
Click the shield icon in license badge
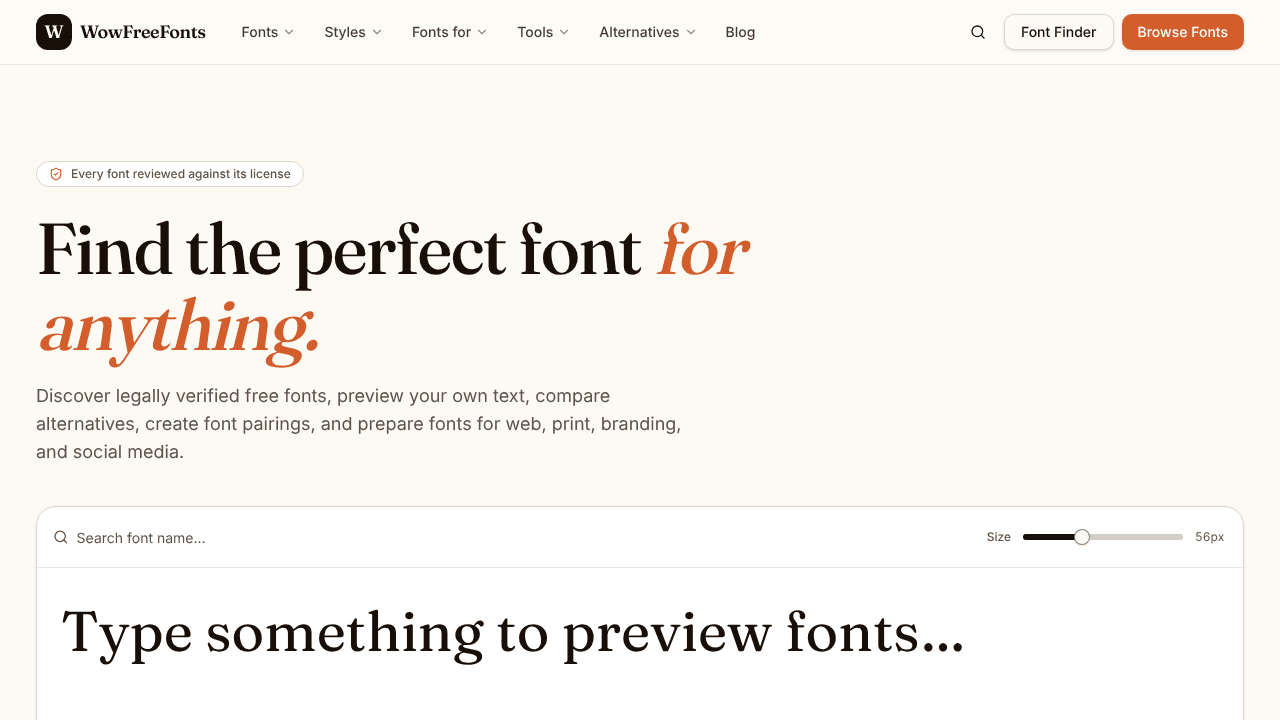(x=56, y=174)
